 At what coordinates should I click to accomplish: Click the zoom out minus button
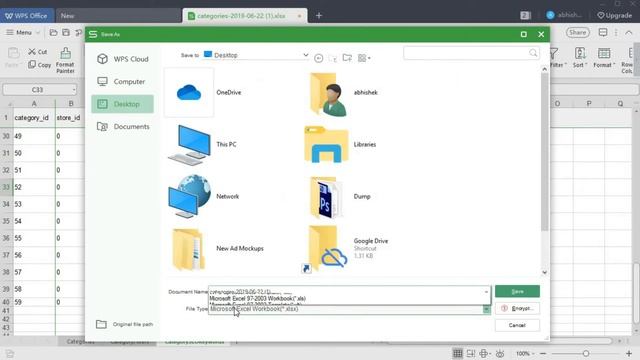point(543,353)
